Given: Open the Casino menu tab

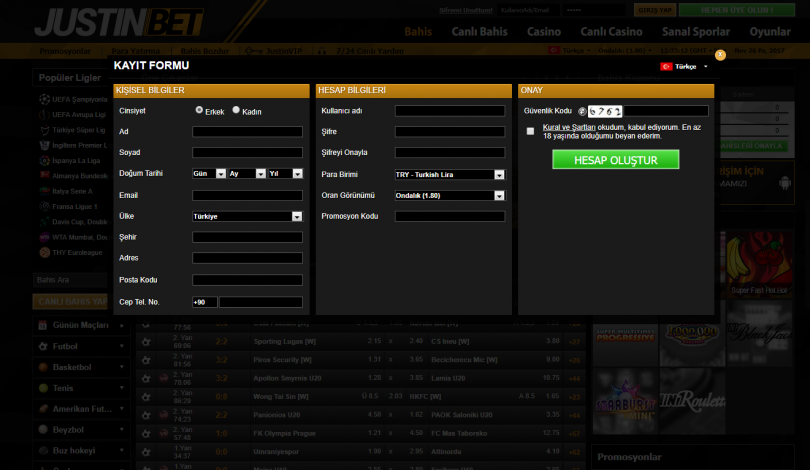Looking at the screenshot, I should [543, 32].
